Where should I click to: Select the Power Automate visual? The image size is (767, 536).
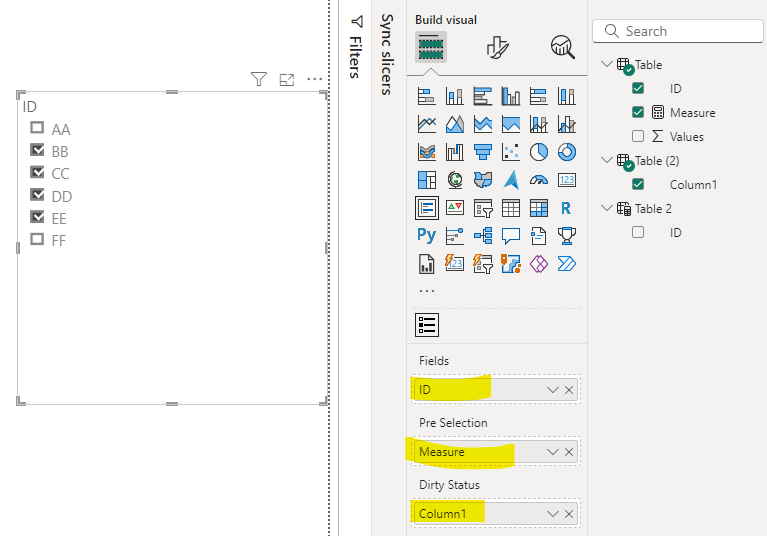coord(566,264)
